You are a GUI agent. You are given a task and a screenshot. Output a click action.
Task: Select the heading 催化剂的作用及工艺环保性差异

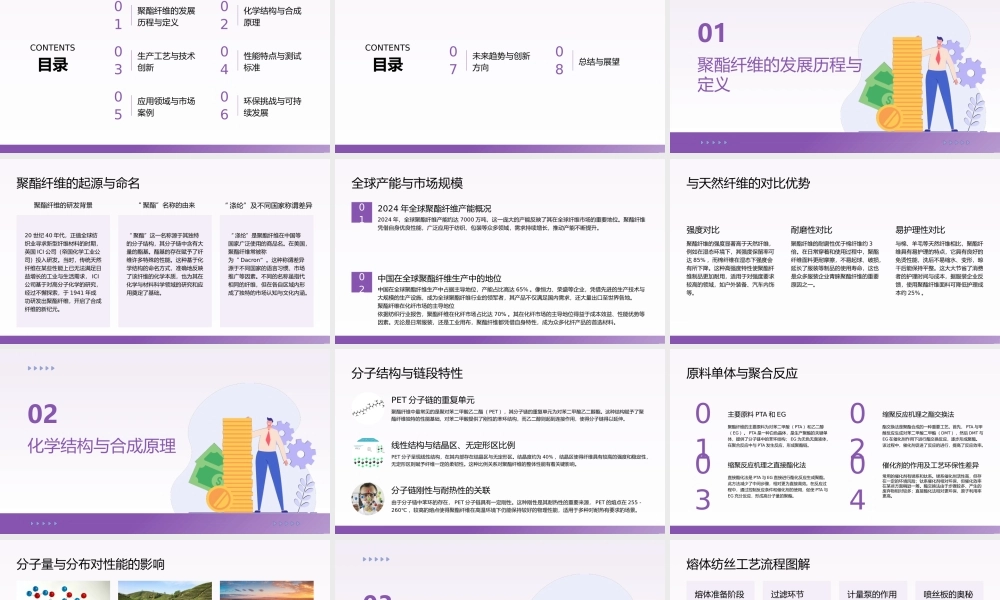[930, 465]
